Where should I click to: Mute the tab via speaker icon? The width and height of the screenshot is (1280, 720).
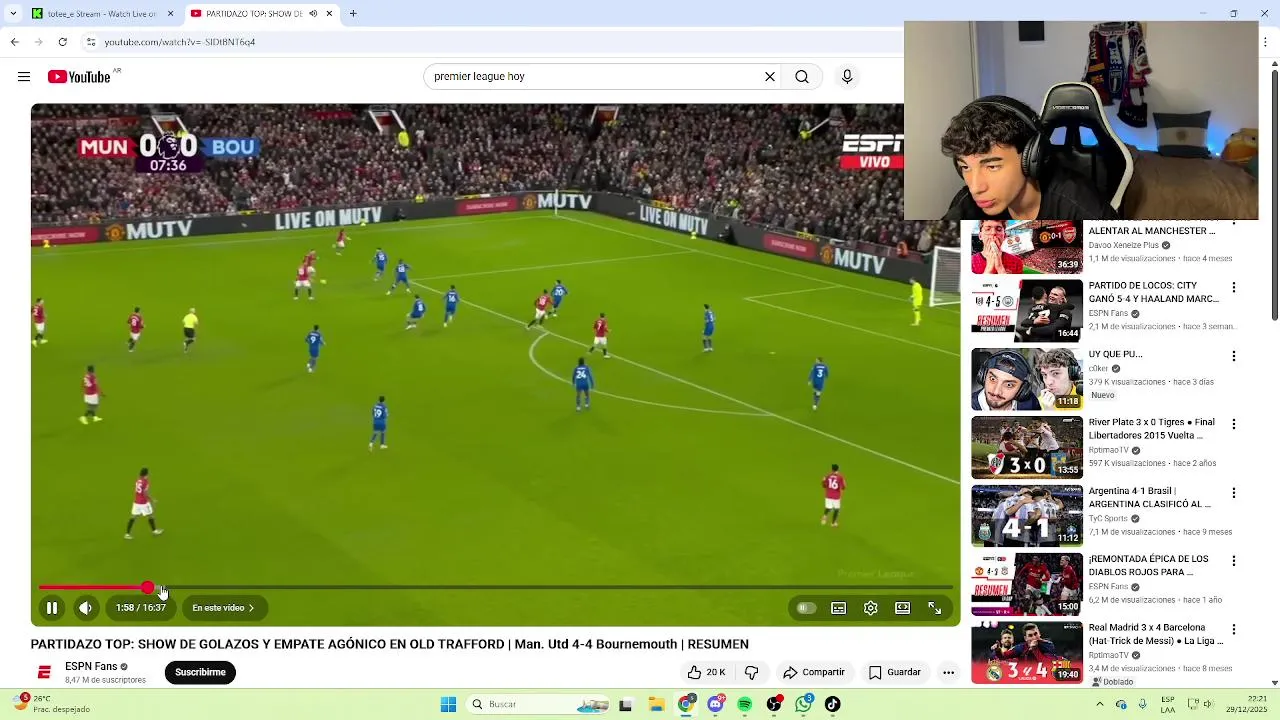coord(313,14)
